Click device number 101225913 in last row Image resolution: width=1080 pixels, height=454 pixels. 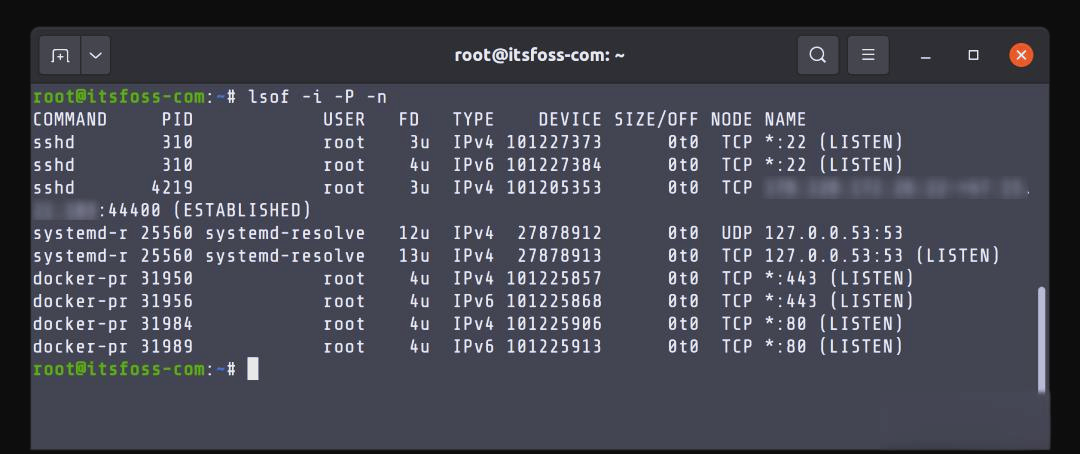(554, 346)
